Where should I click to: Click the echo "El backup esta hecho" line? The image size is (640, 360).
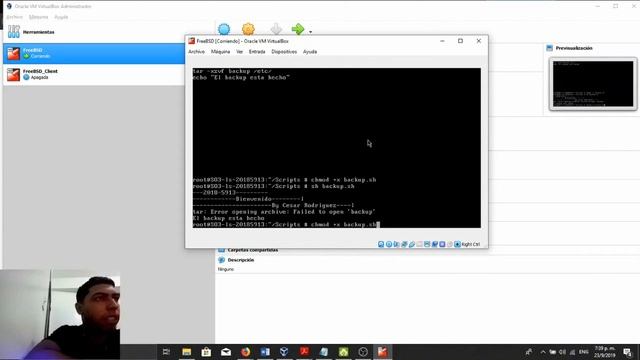pyautogui.click(x=241, y=78)
